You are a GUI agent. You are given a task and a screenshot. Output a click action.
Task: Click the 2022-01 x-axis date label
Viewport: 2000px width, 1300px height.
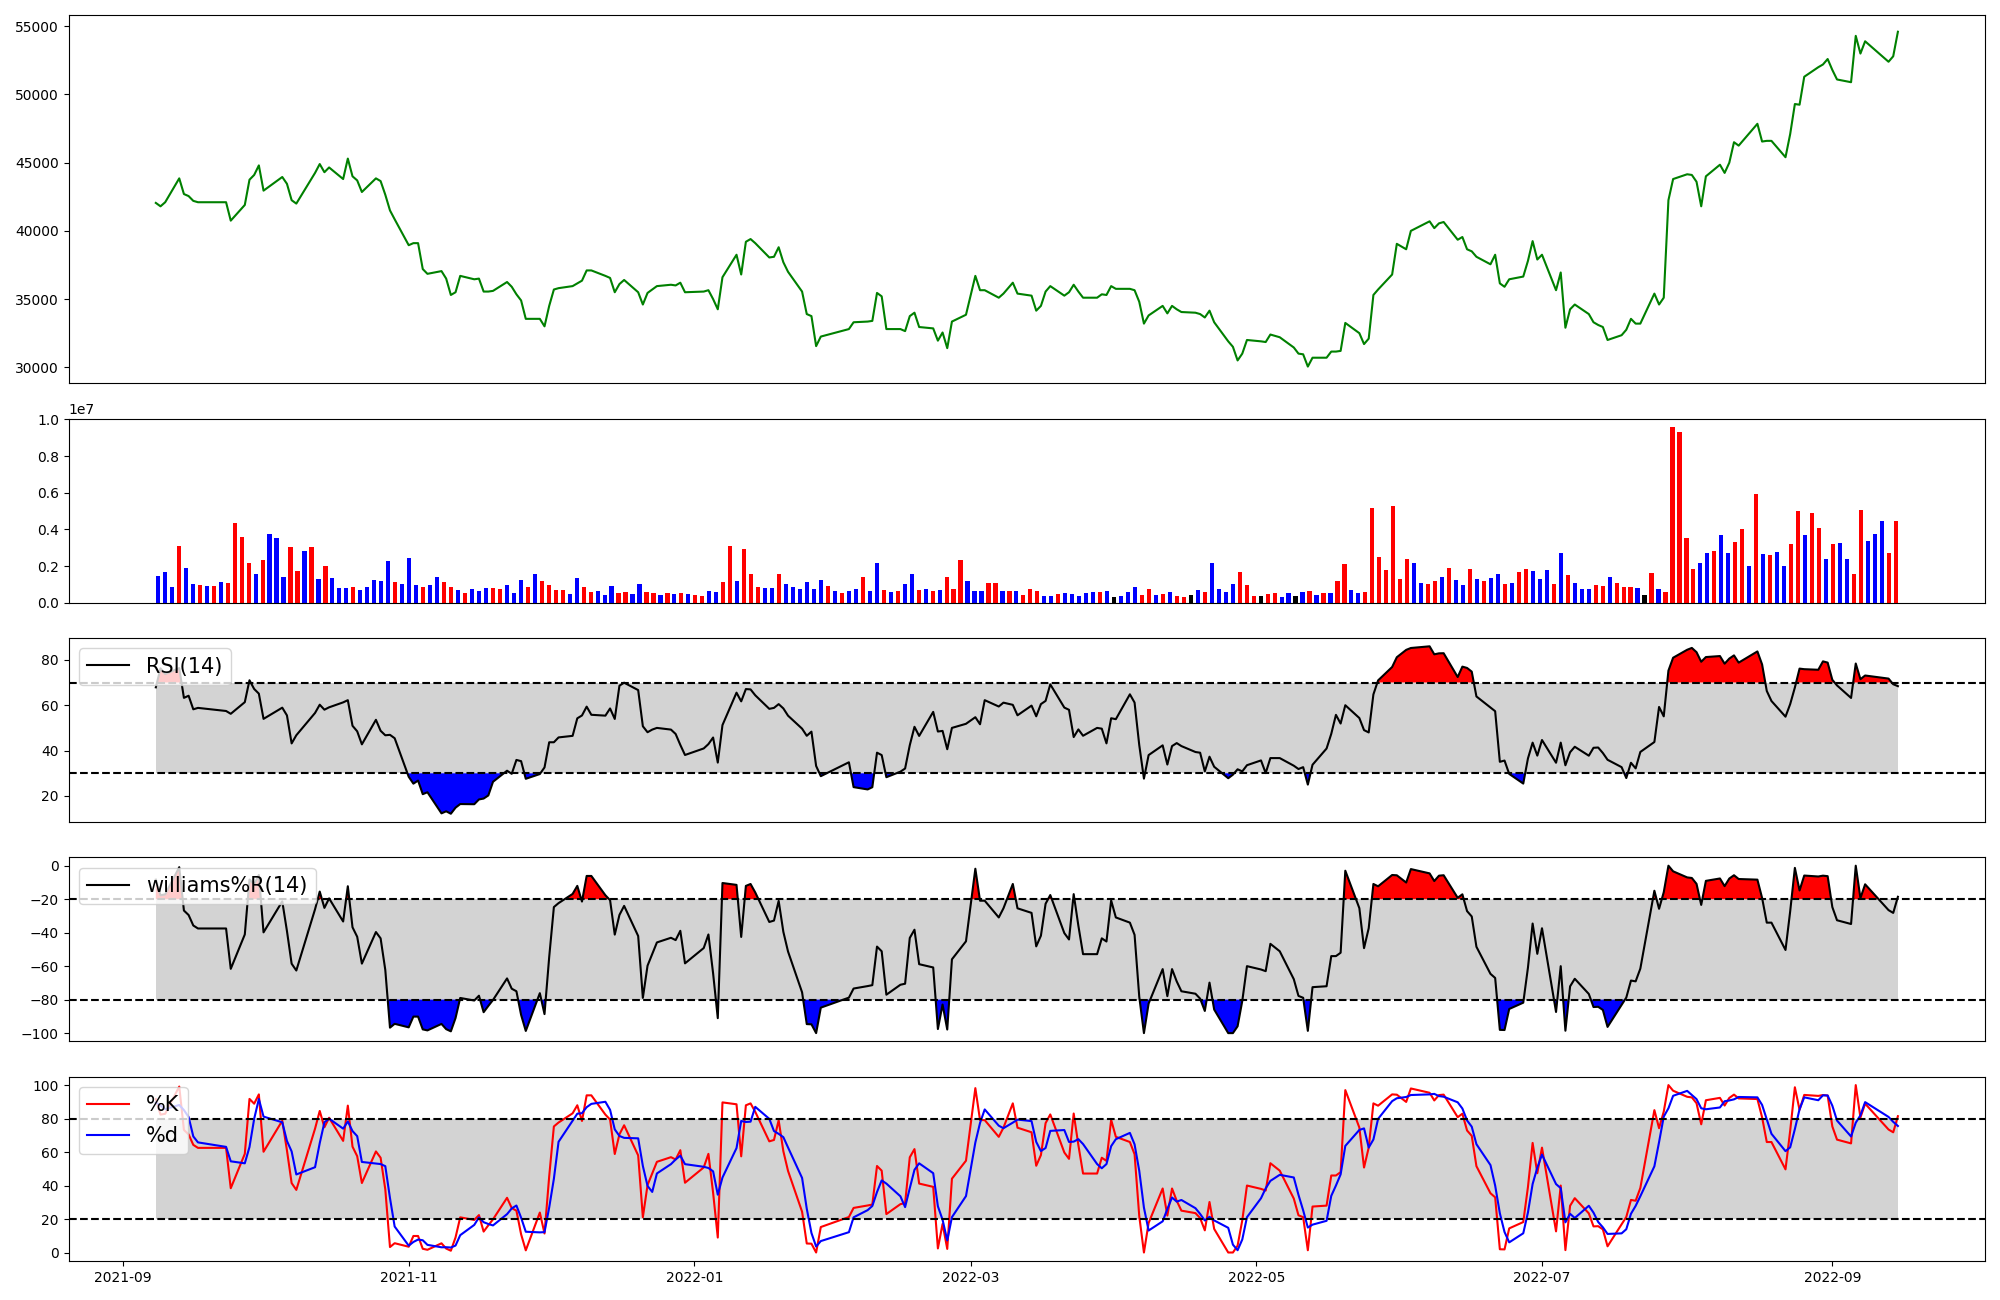[x=694, y=1277]
